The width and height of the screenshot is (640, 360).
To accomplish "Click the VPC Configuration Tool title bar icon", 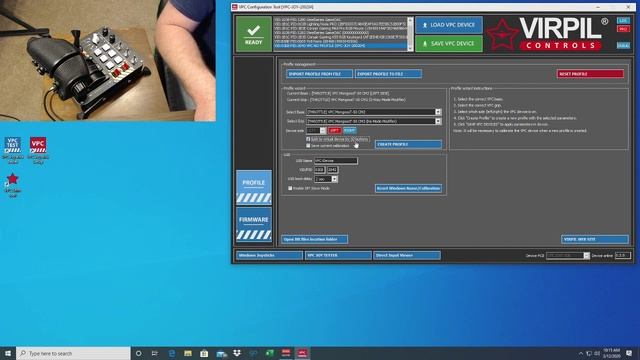I will pos(235,7).
